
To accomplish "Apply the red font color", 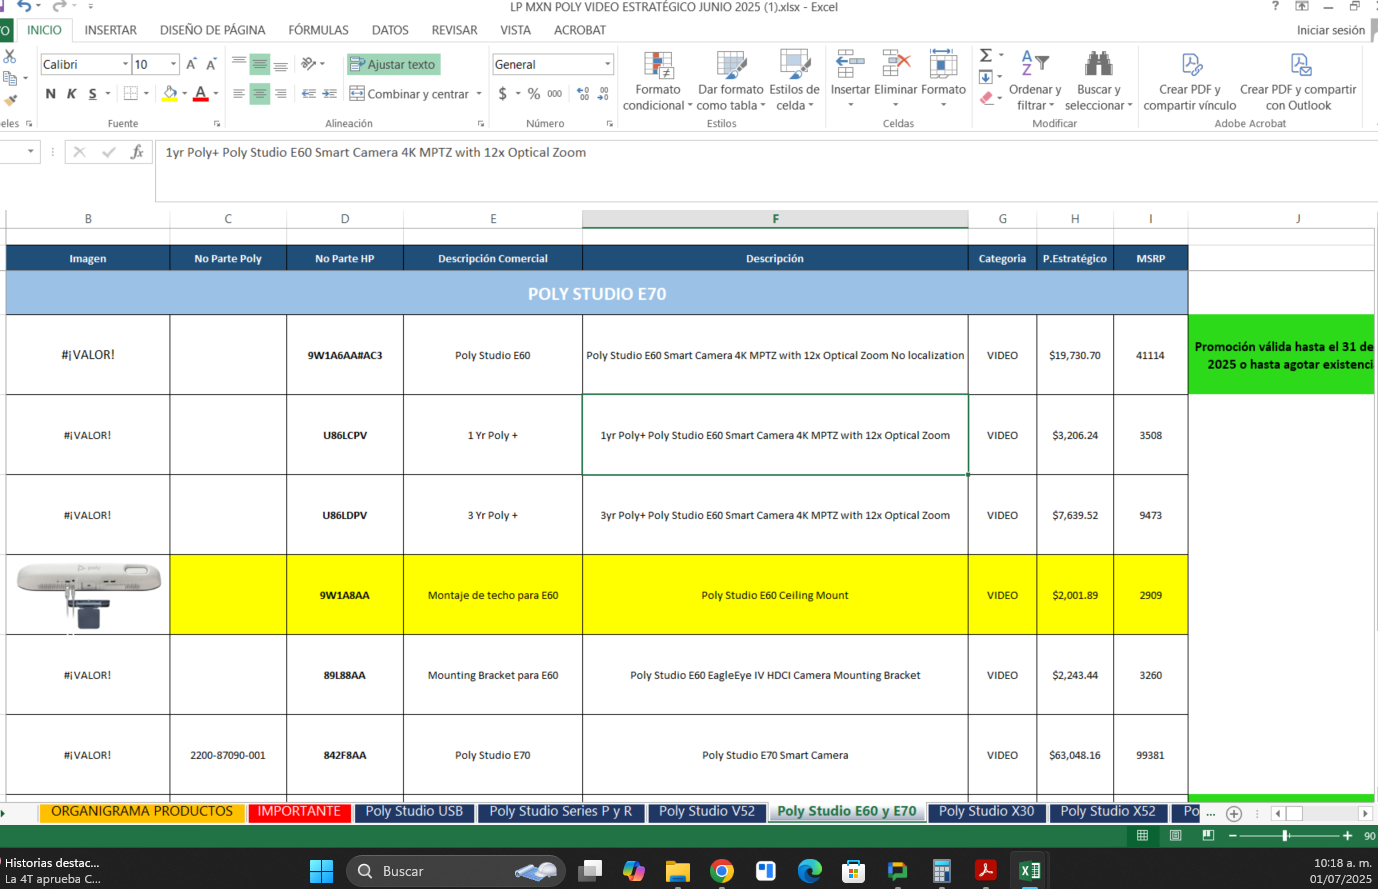I will click(x=201, y=93).
